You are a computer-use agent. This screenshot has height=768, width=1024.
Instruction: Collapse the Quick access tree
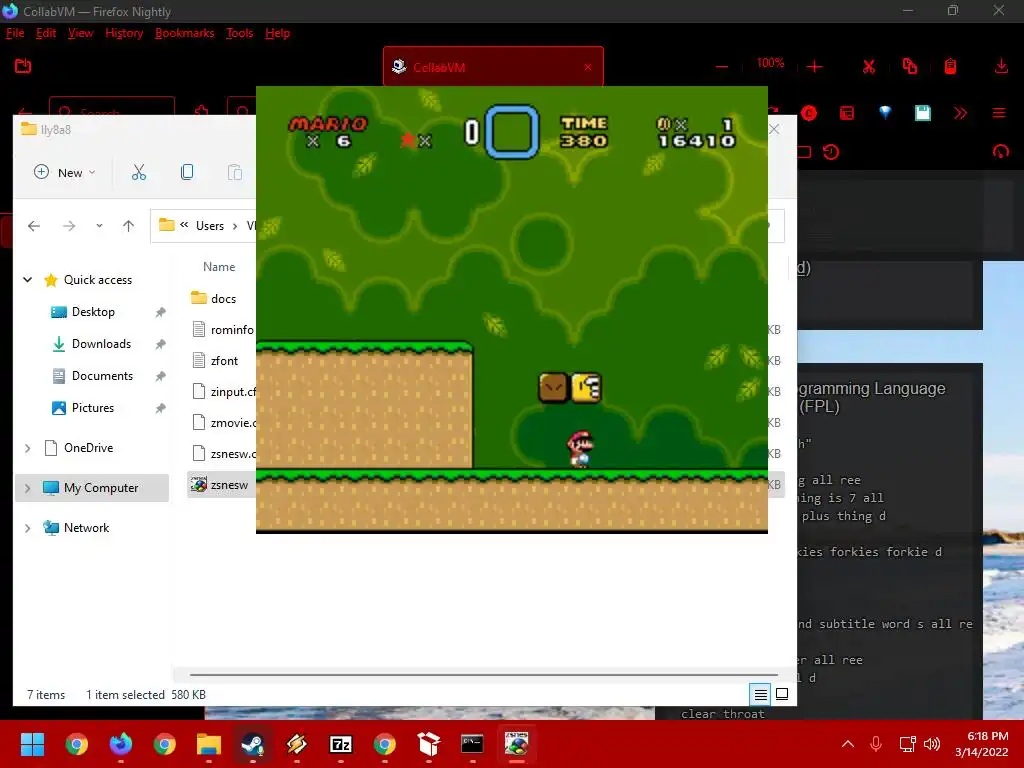(27, 280)
